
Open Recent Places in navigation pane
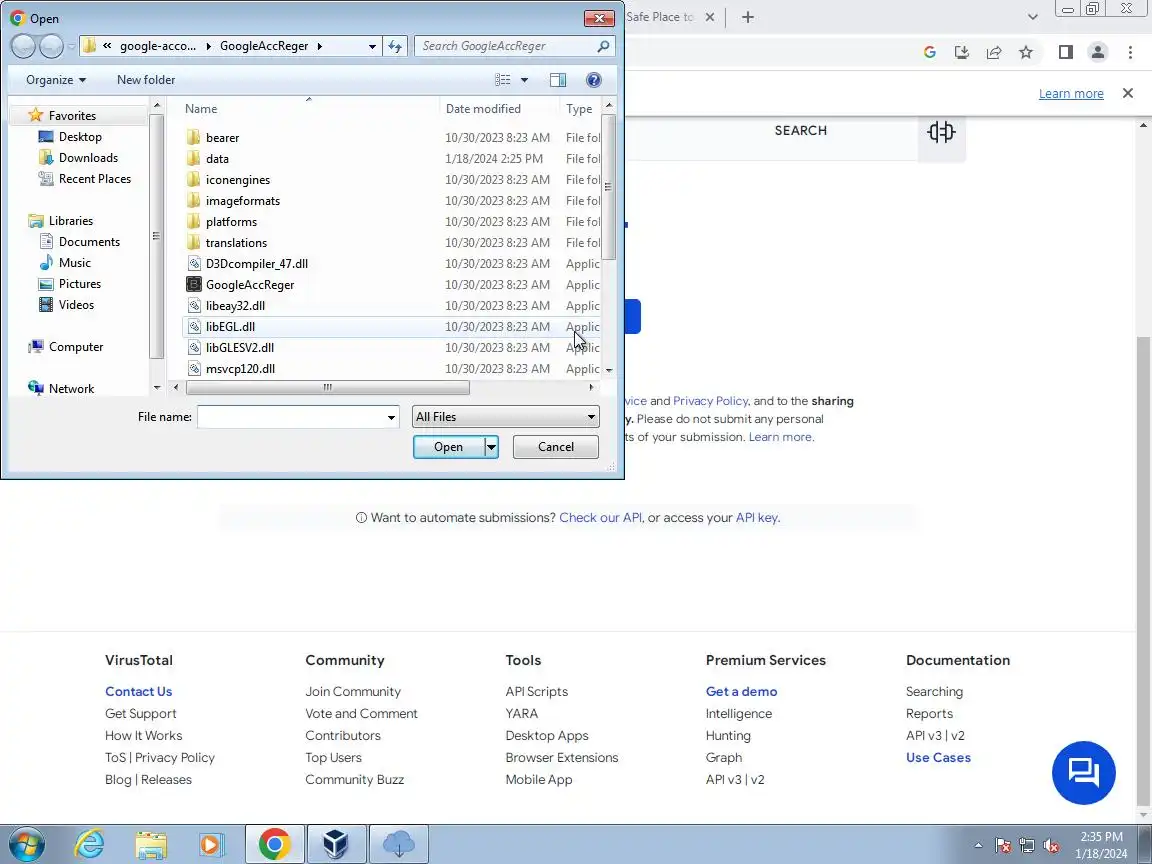[x=95, y=179]
